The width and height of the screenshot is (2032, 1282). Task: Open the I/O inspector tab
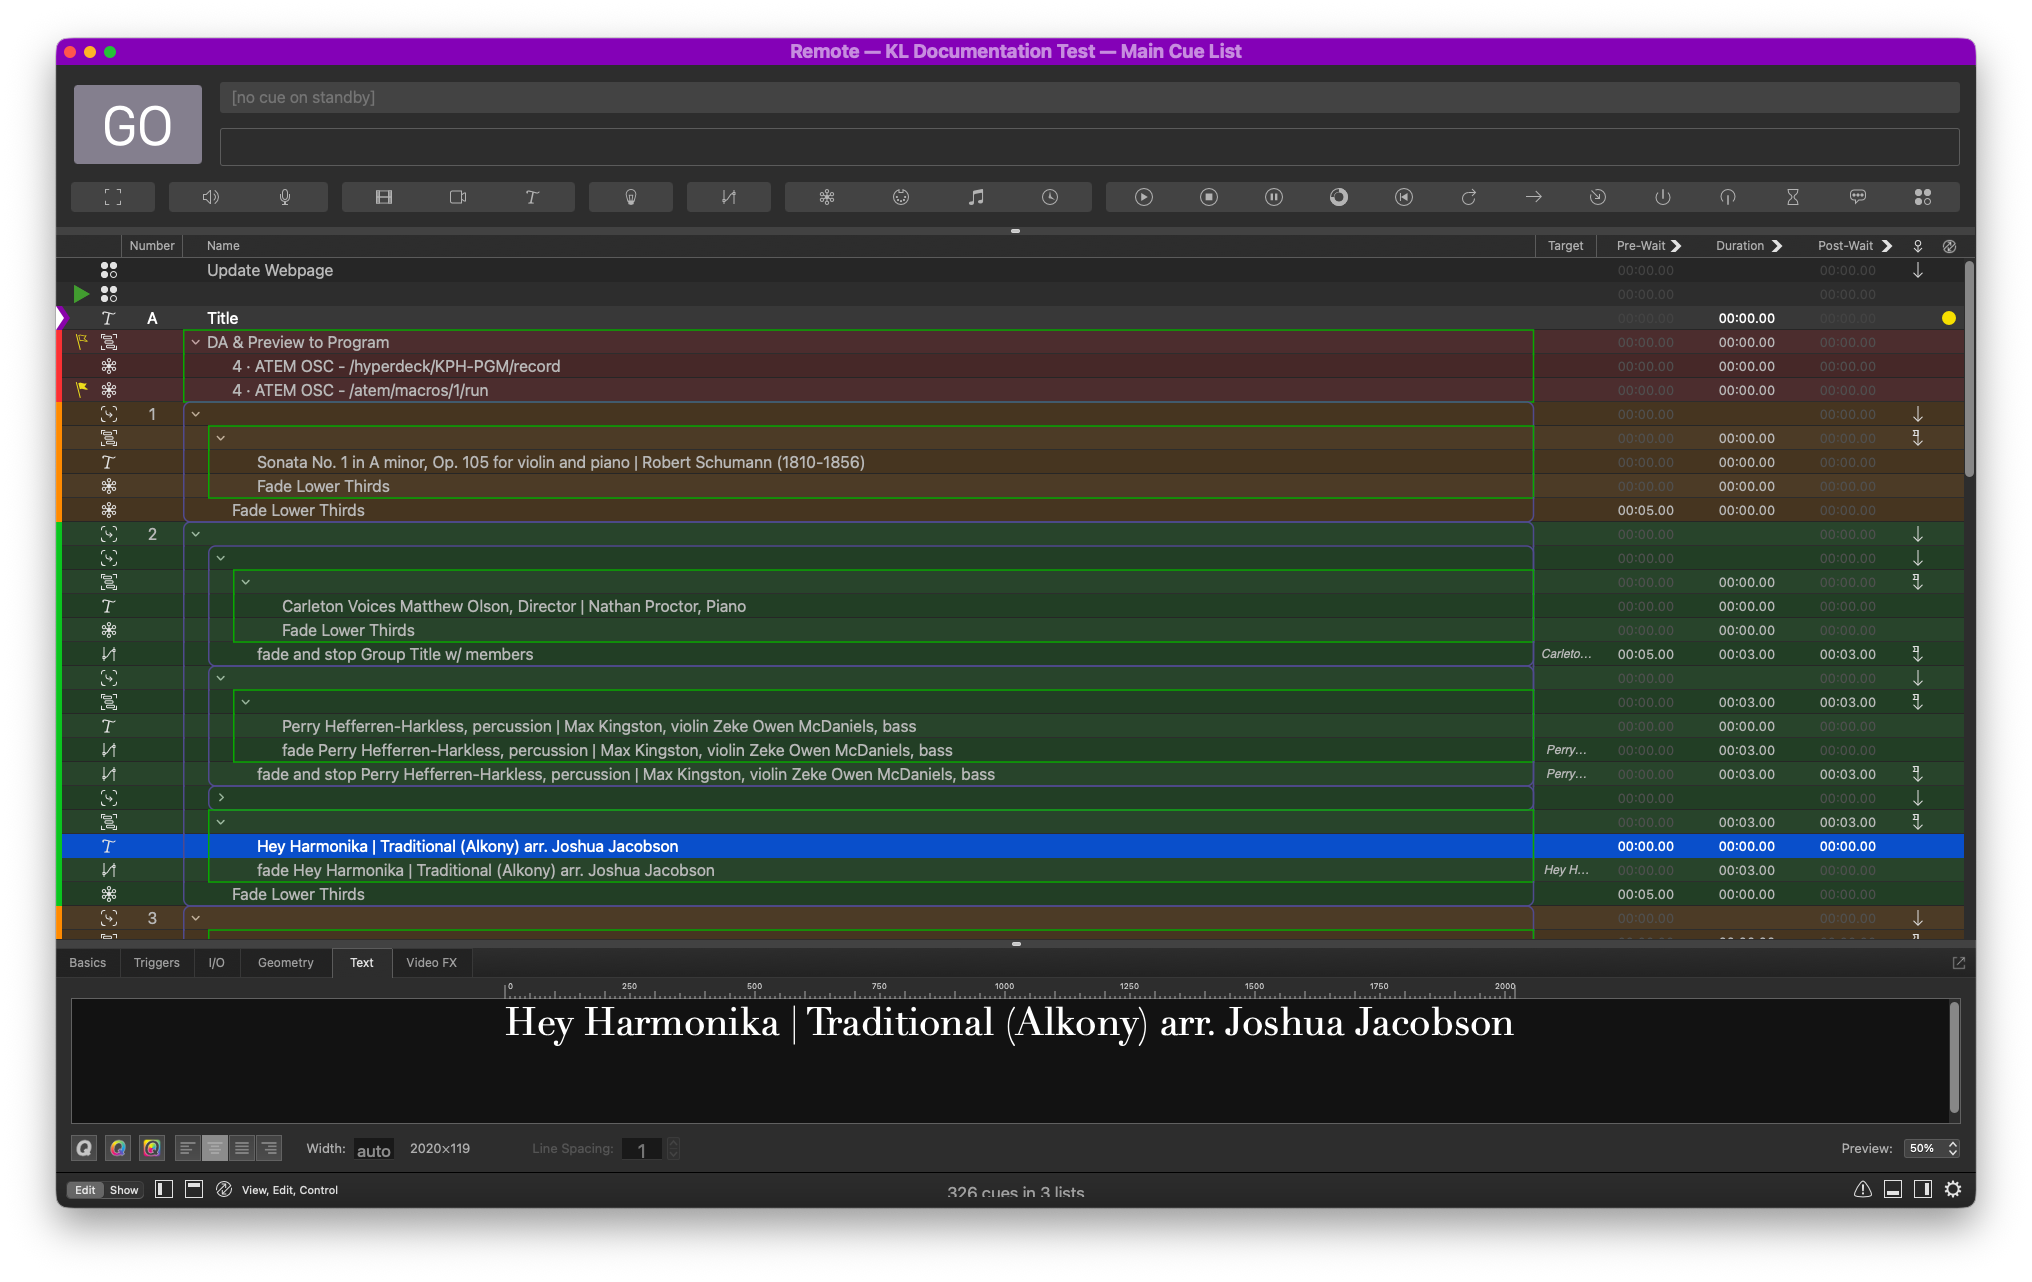(217, 963)
